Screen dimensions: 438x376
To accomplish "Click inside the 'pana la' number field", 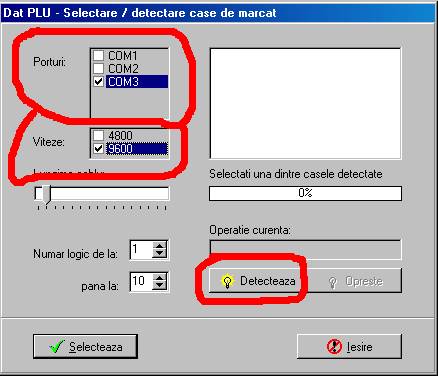I will point(142,282).
